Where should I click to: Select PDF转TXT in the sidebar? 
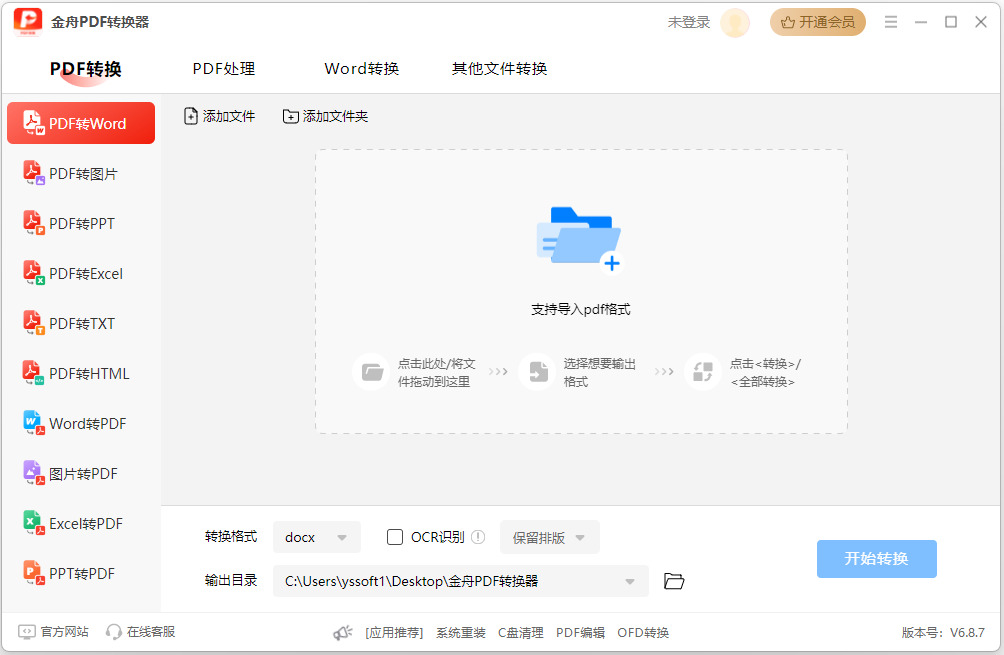click(x=81, y=323)
